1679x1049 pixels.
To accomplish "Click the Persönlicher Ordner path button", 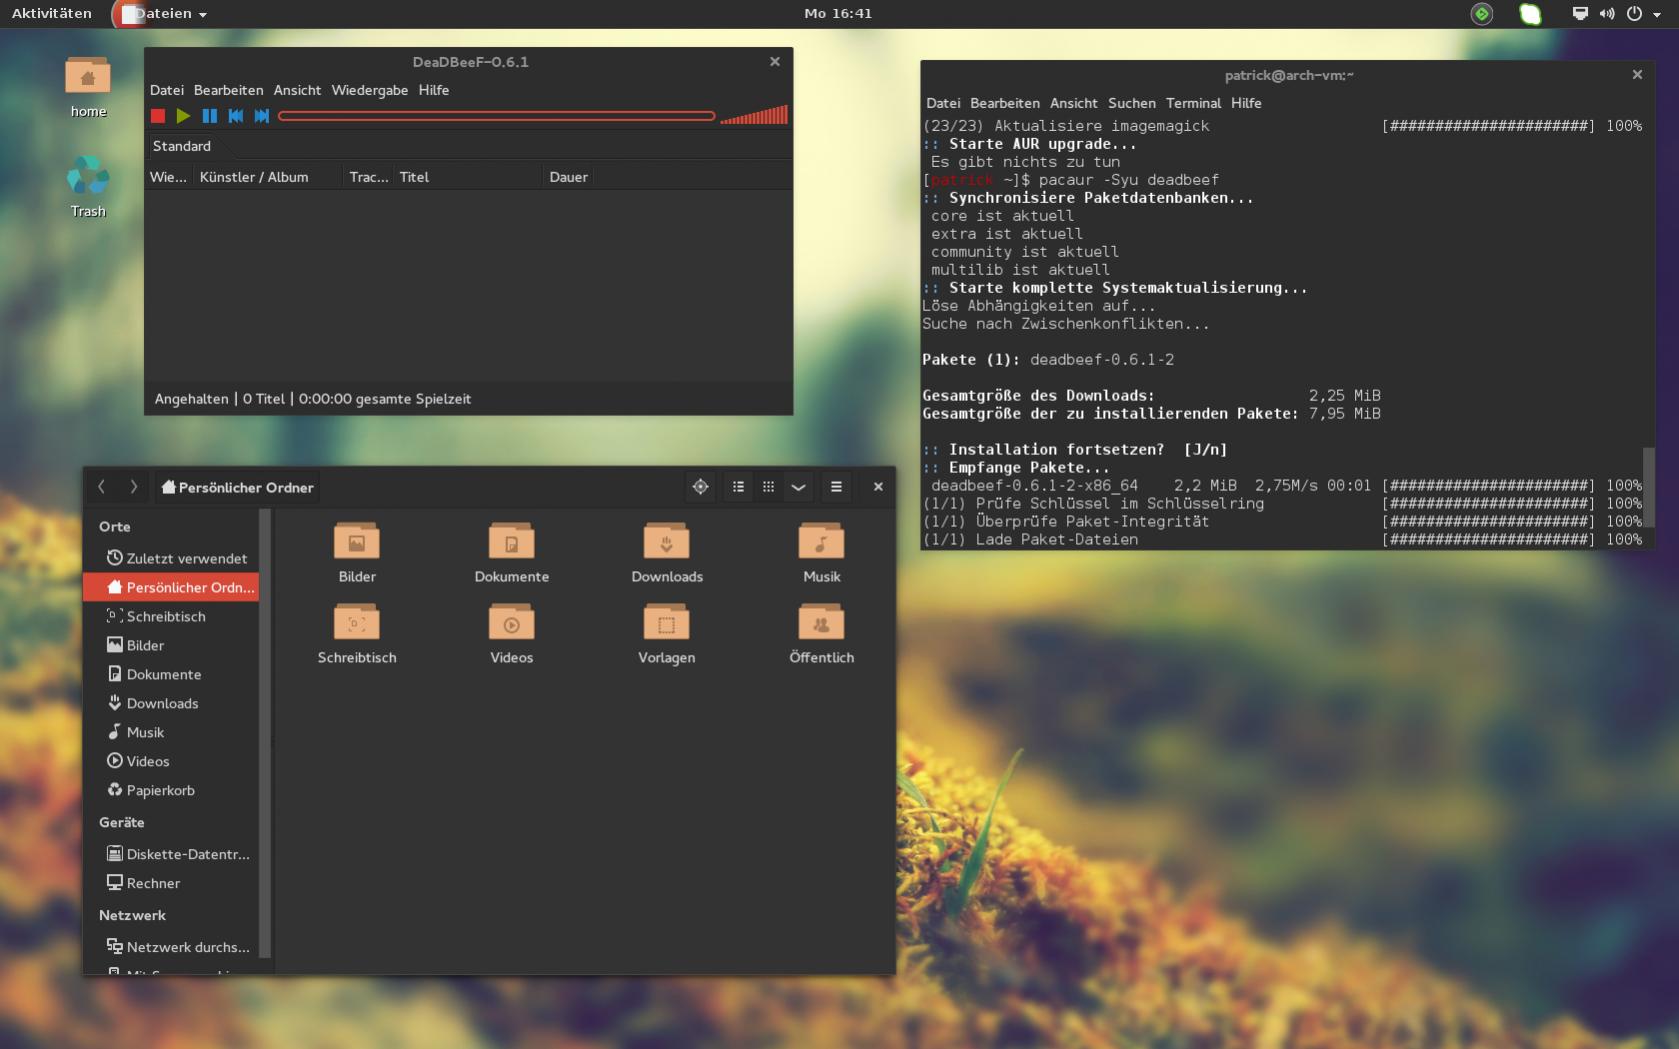I will (238, 487).
